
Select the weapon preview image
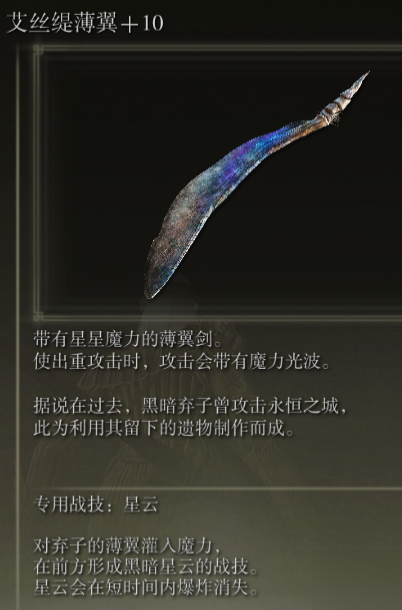257,185
